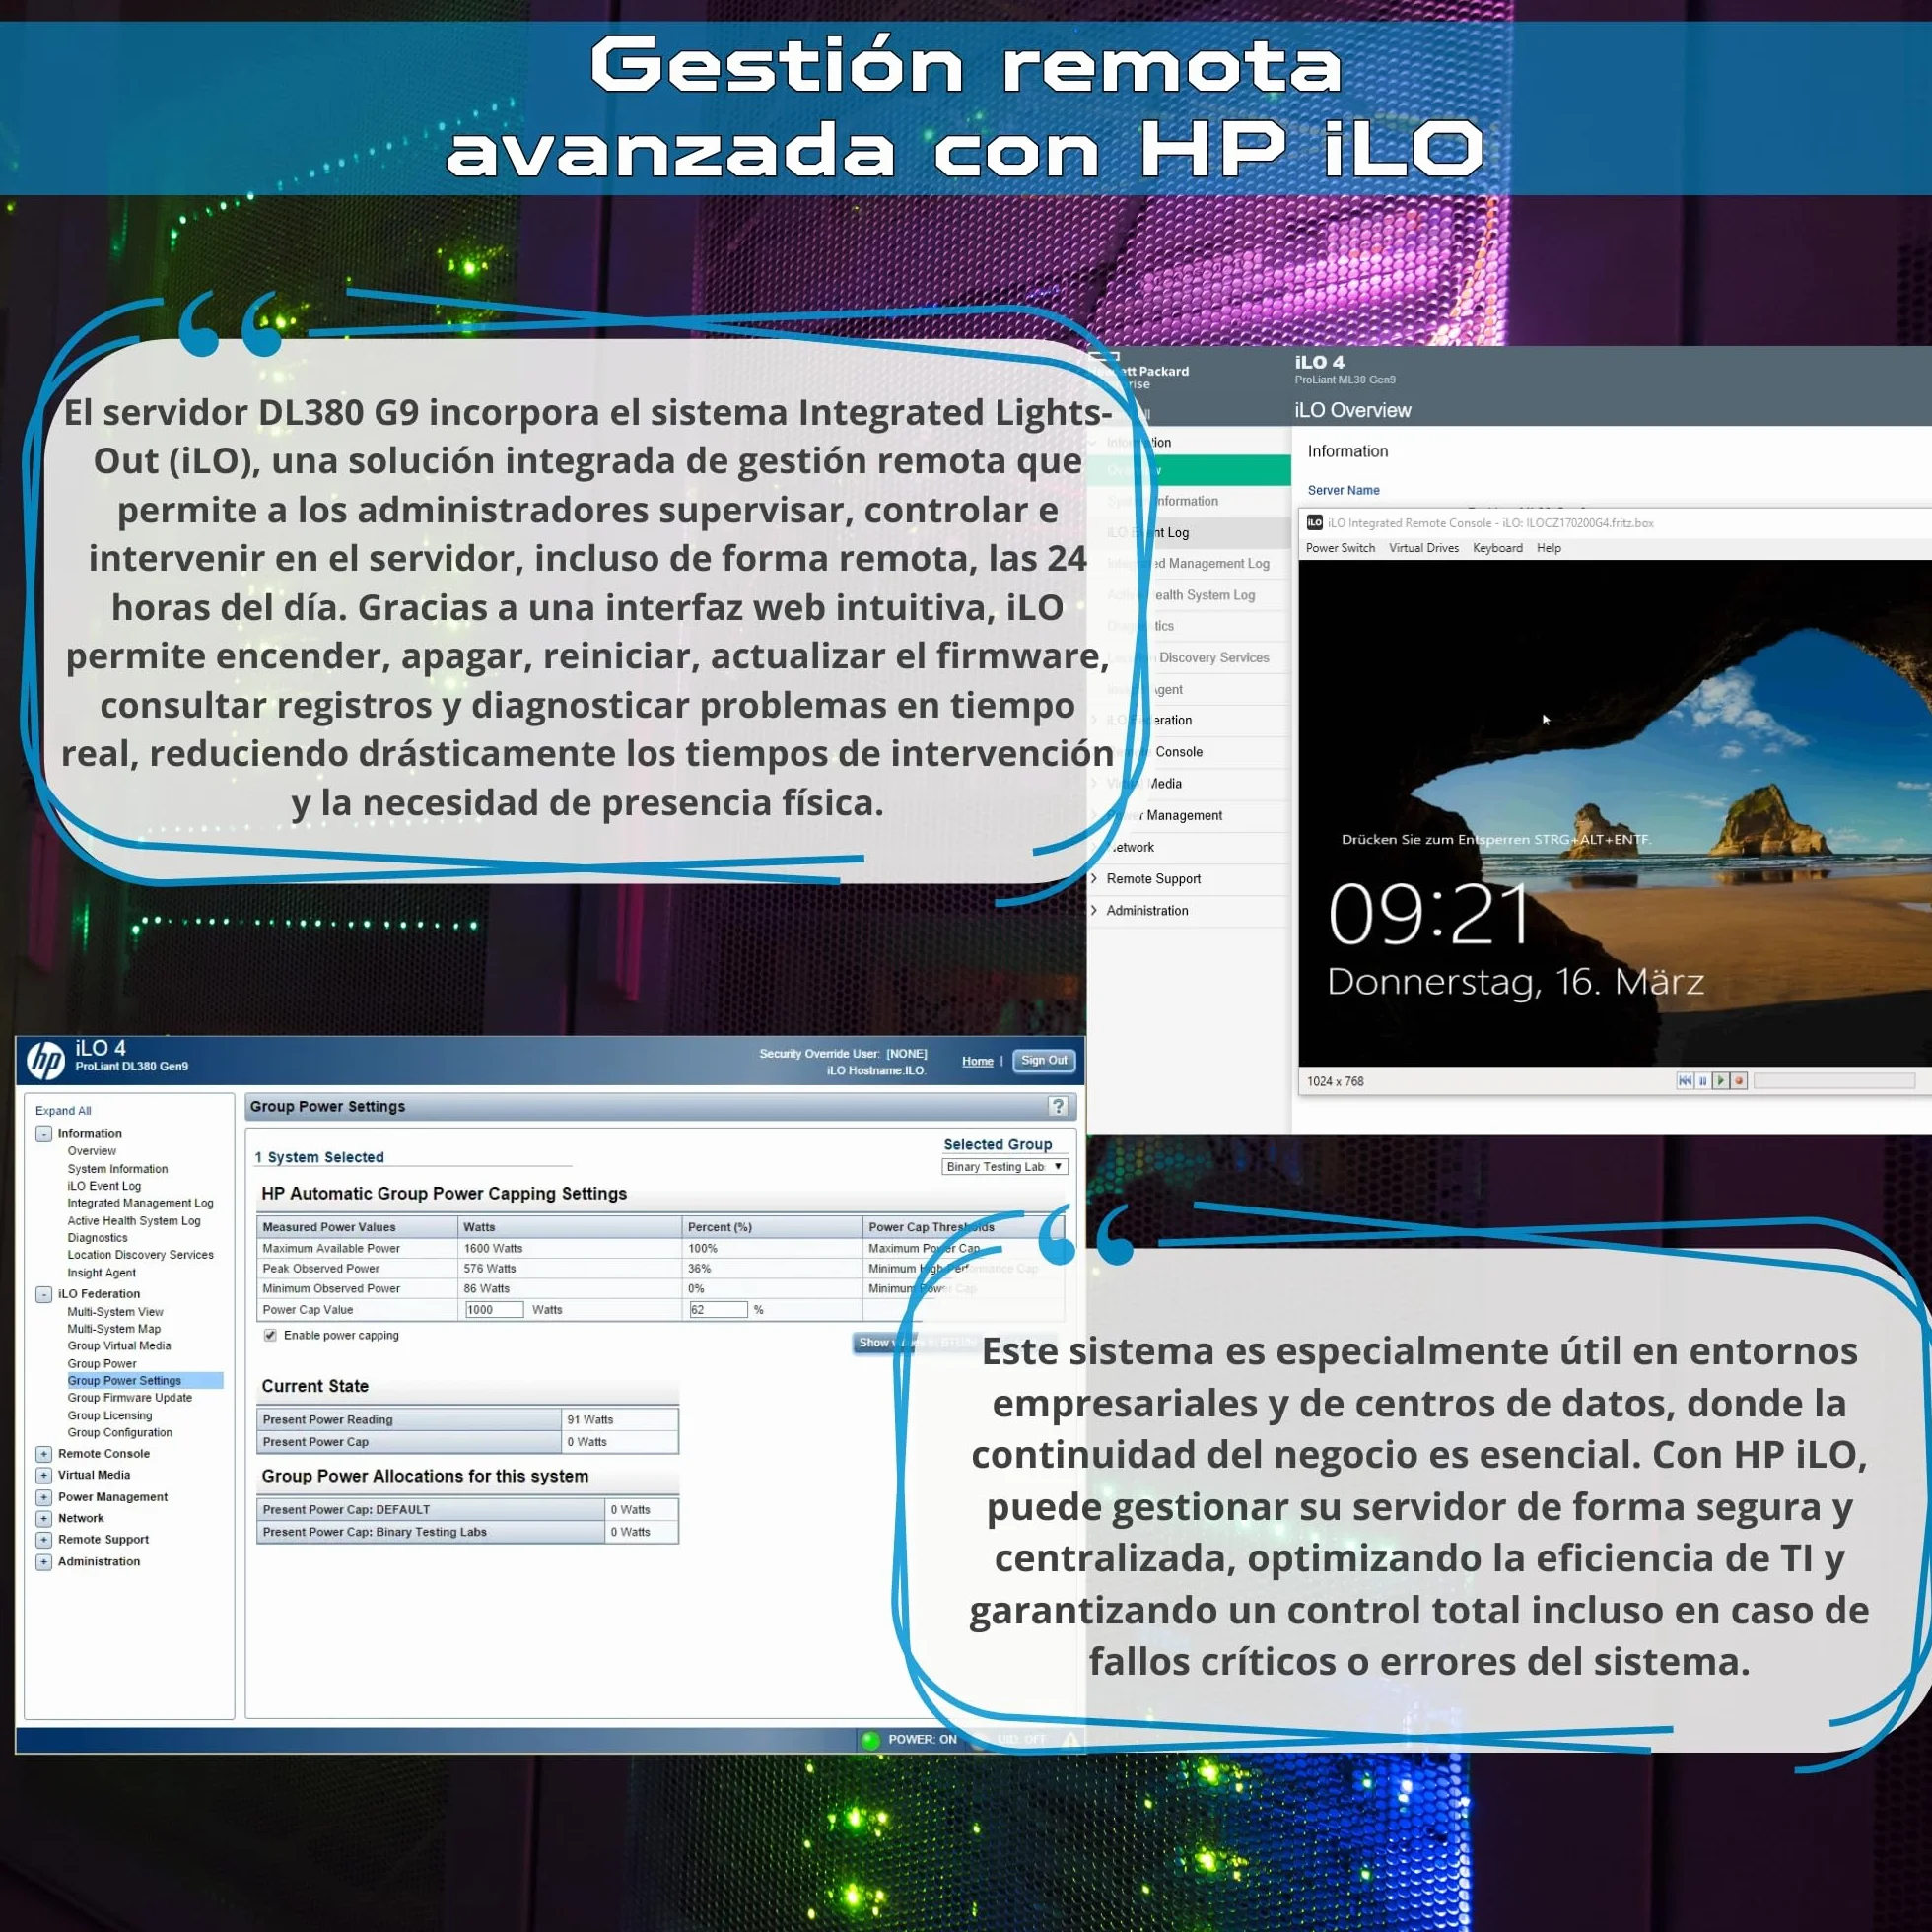The width and height of the screenshot is (1932, 1932).
Task: Open System Information in the DL380 tree
Action: tap(118, 1169)
